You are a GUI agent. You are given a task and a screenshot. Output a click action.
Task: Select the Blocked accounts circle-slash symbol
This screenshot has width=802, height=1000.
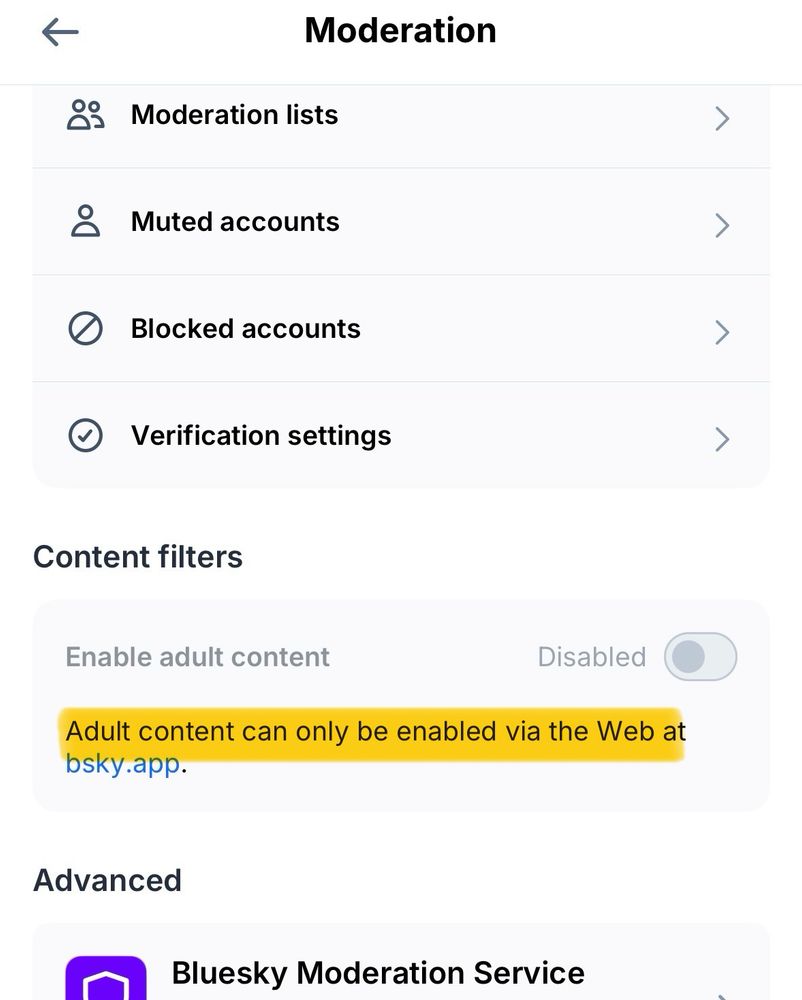(x=85, y=329)
